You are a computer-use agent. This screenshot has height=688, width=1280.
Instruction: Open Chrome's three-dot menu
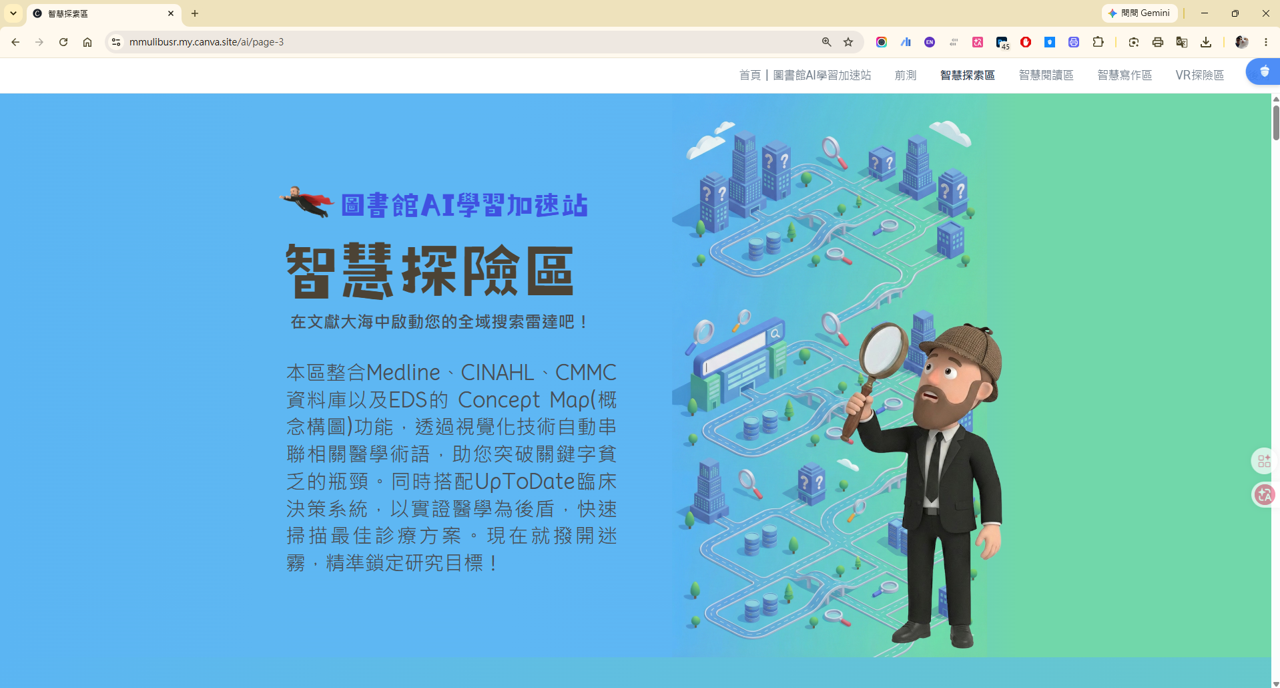tap(1266, 42)
